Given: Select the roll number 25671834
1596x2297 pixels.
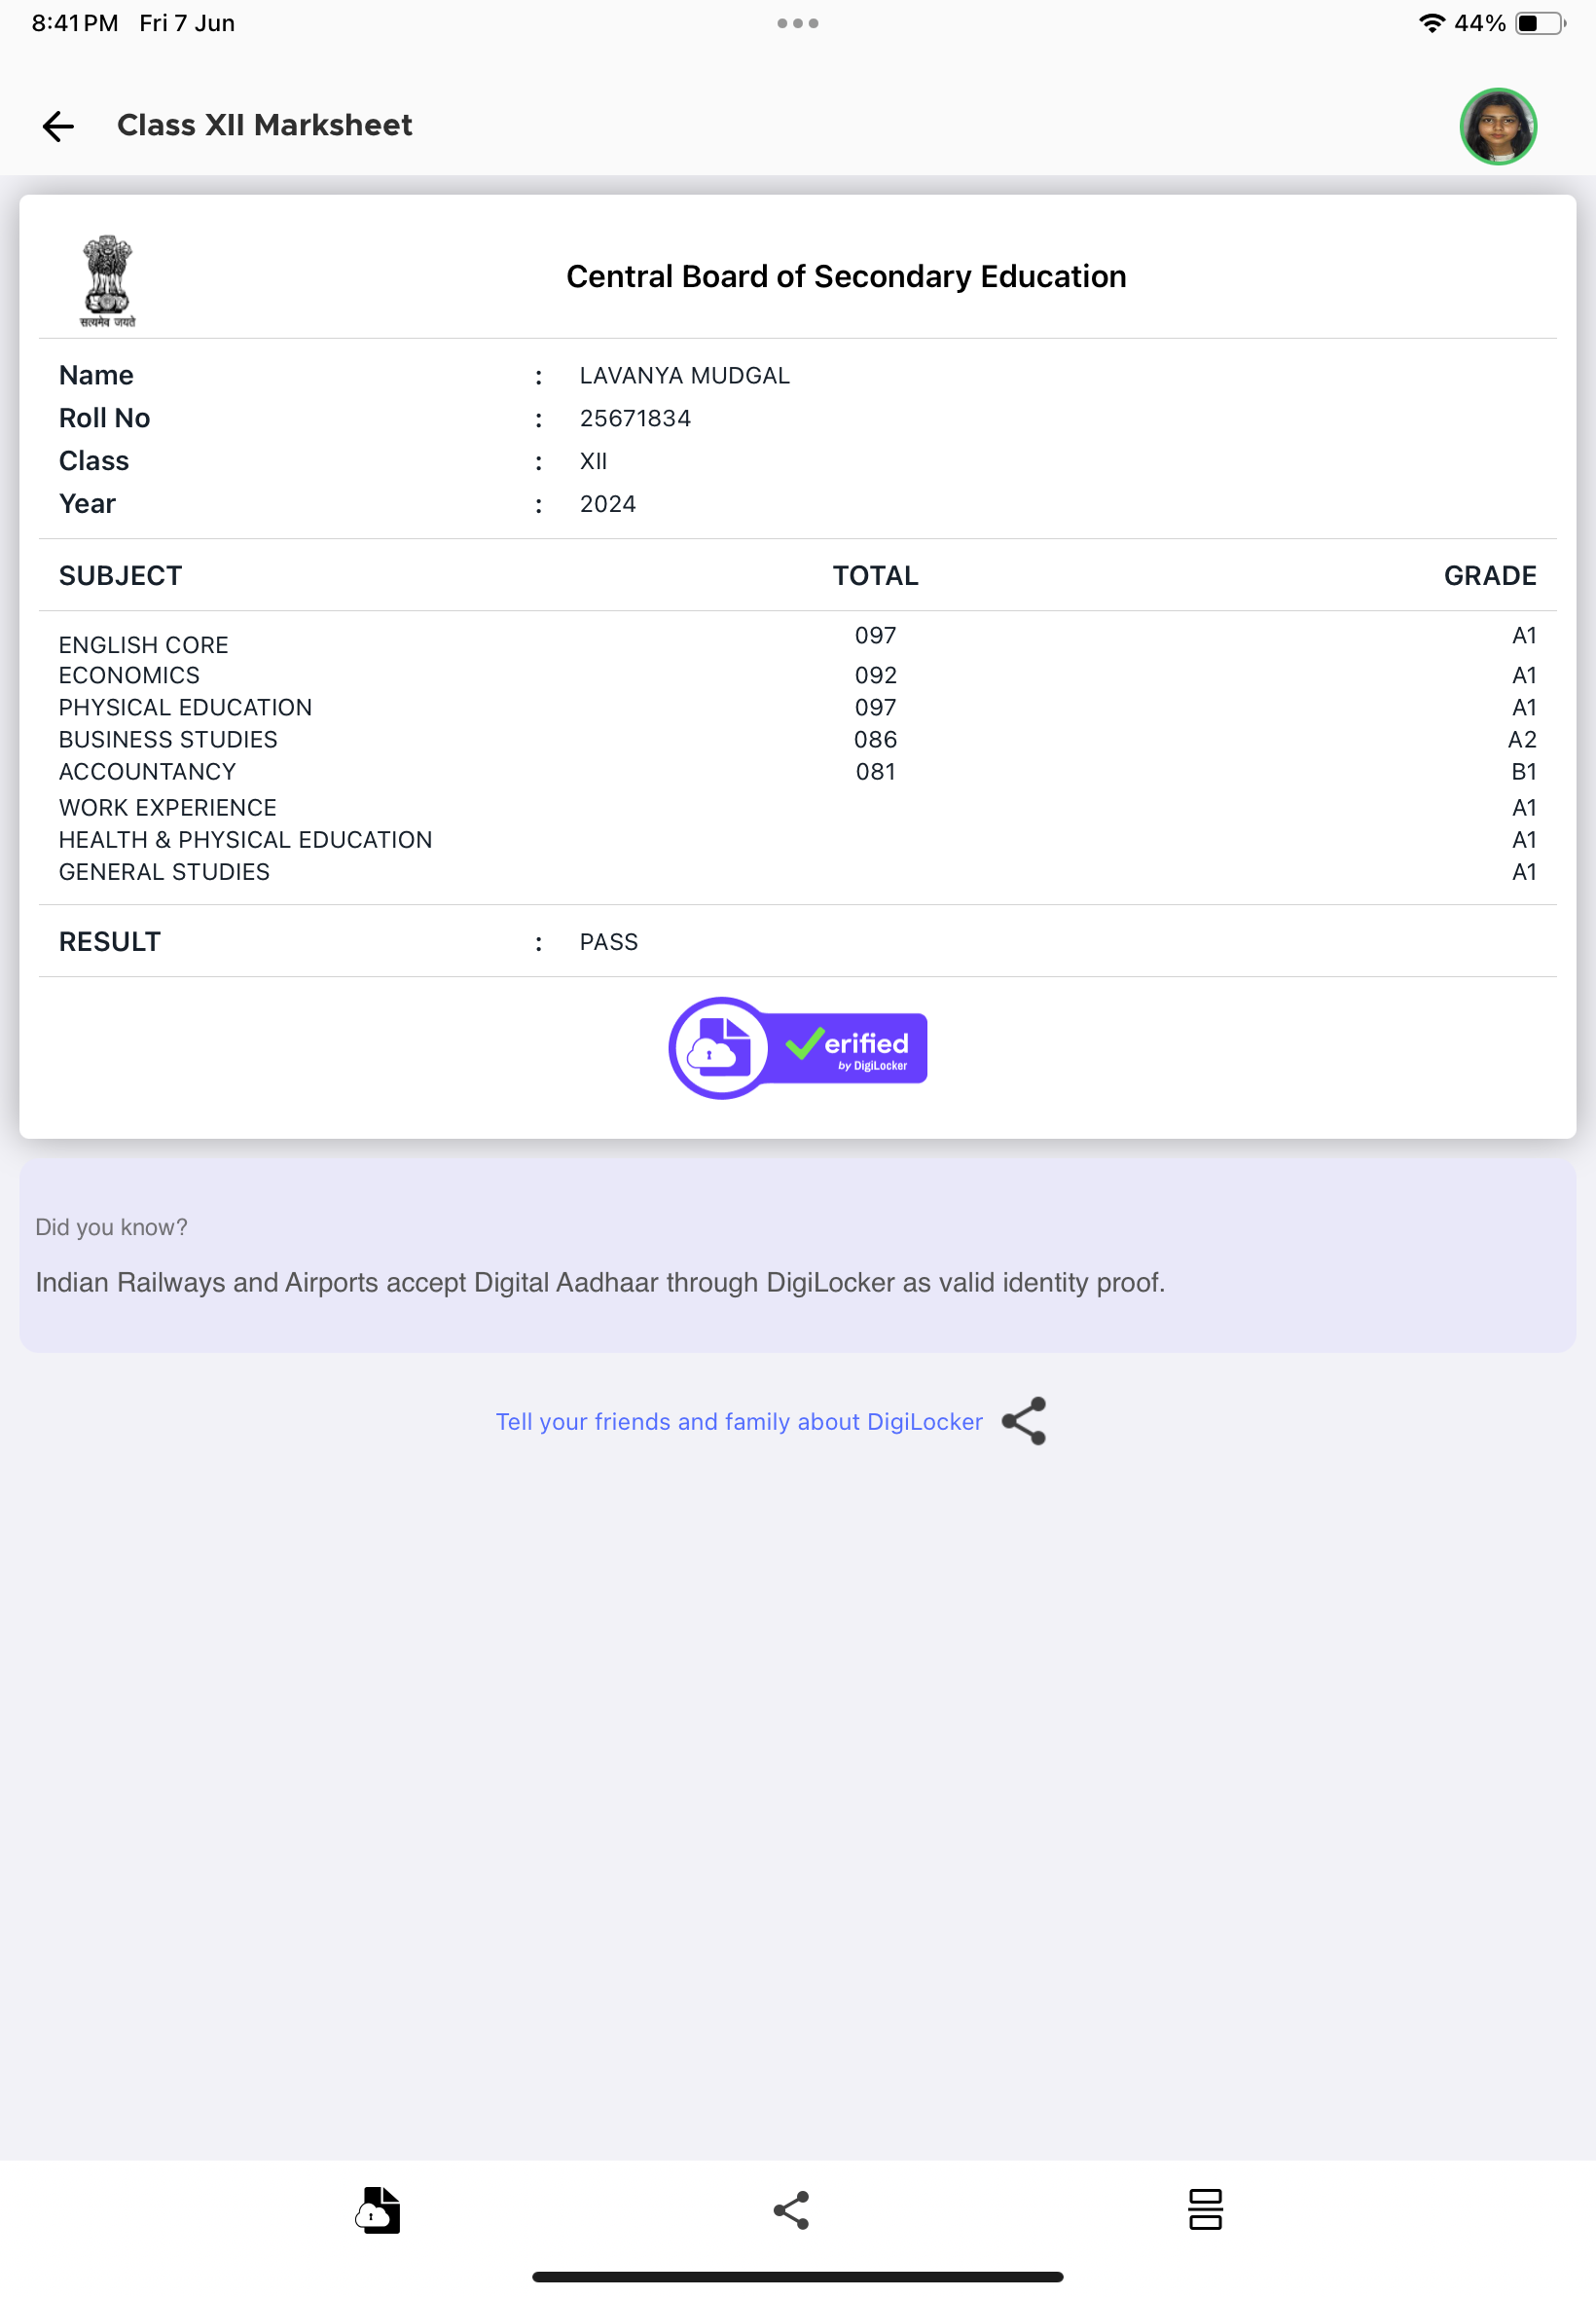Looking at the screenshot, I should (635, 418).
